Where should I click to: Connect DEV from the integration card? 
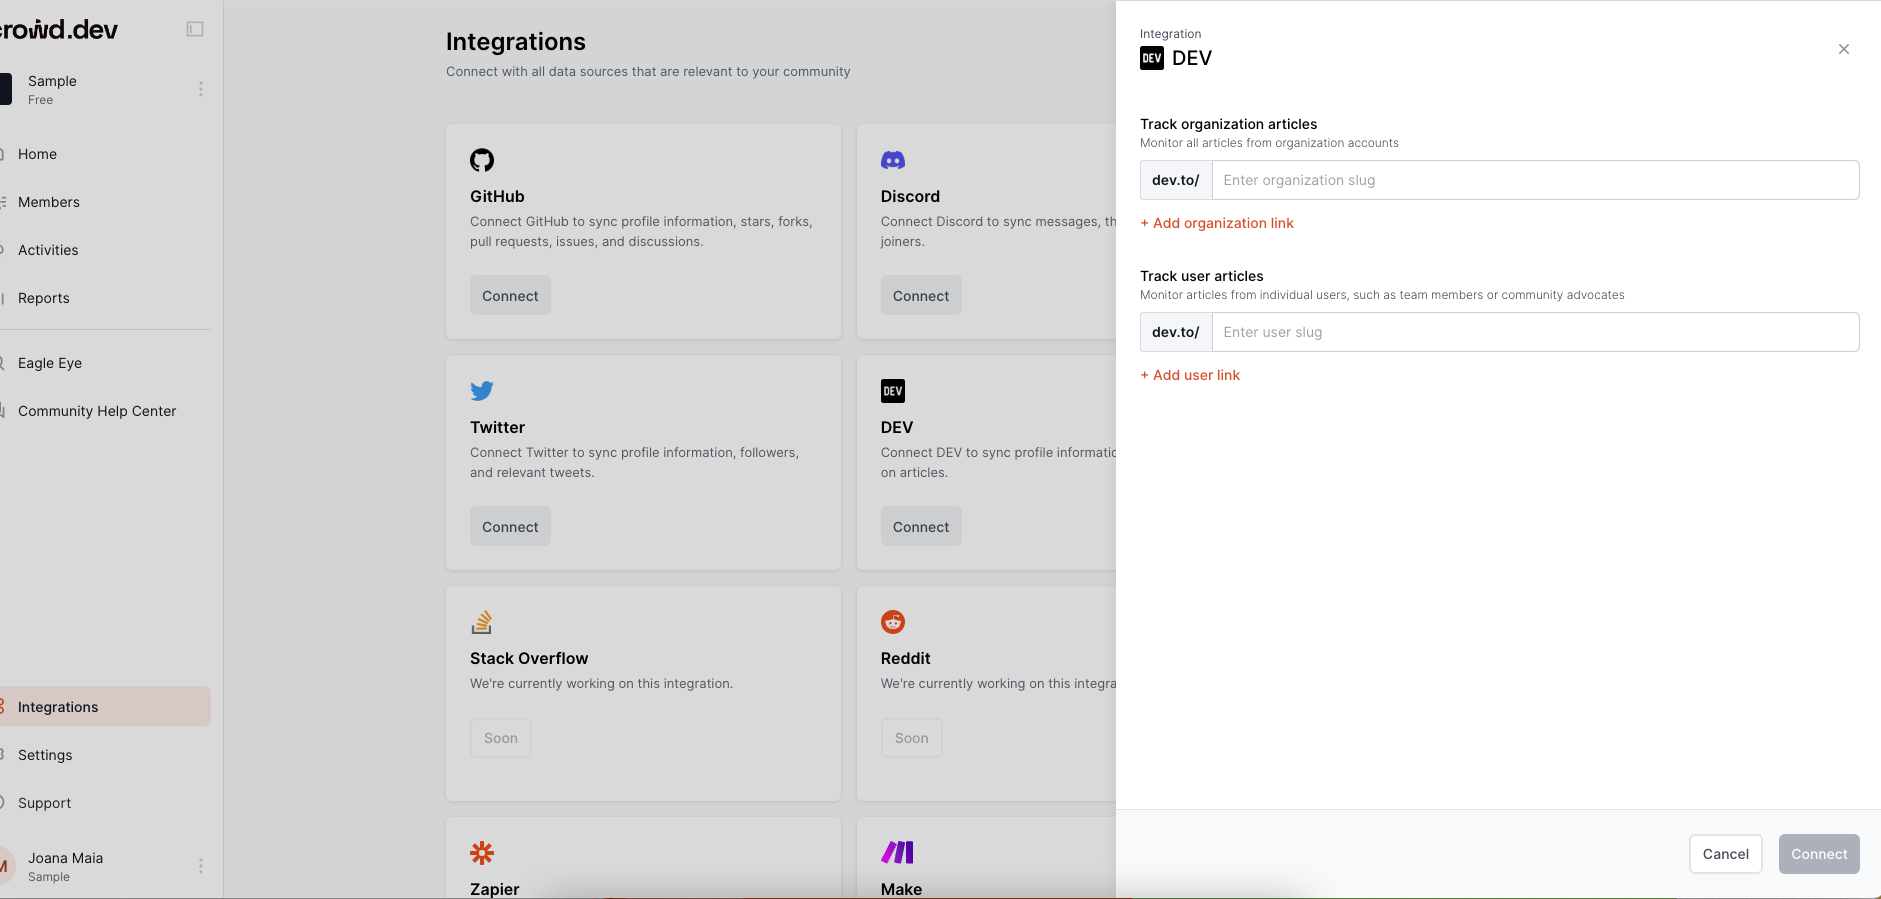click(x=921, y=527)
